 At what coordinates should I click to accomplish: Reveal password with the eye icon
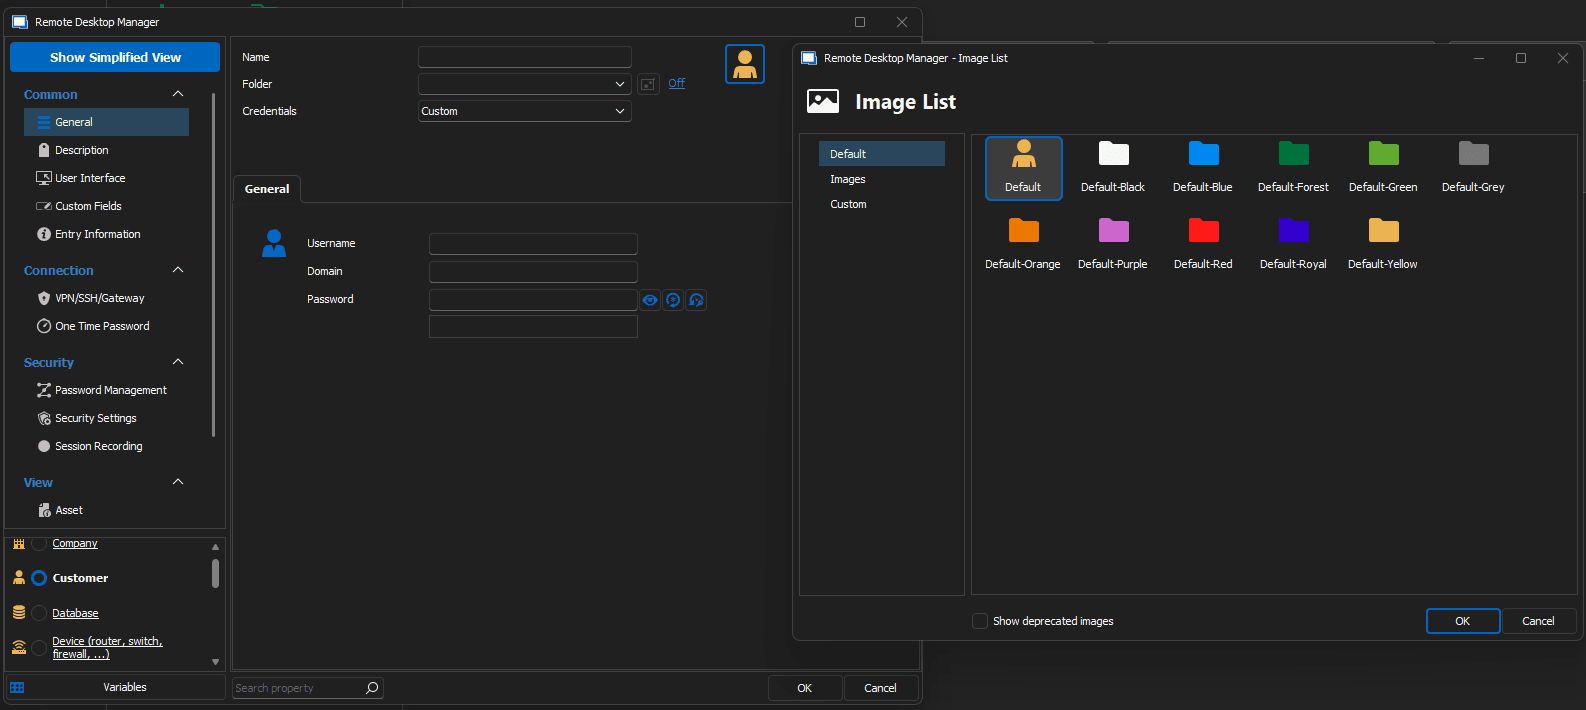coord(650,300)
